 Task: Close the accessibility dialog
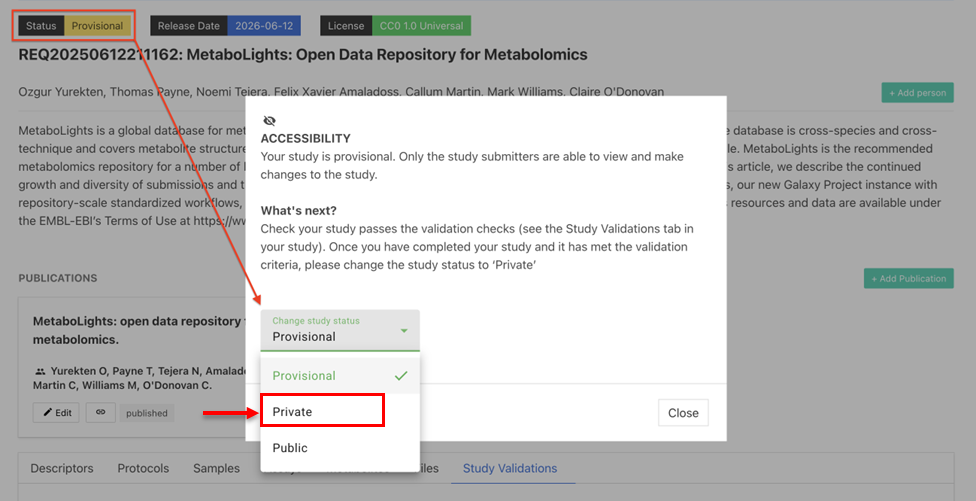[683, 413]
